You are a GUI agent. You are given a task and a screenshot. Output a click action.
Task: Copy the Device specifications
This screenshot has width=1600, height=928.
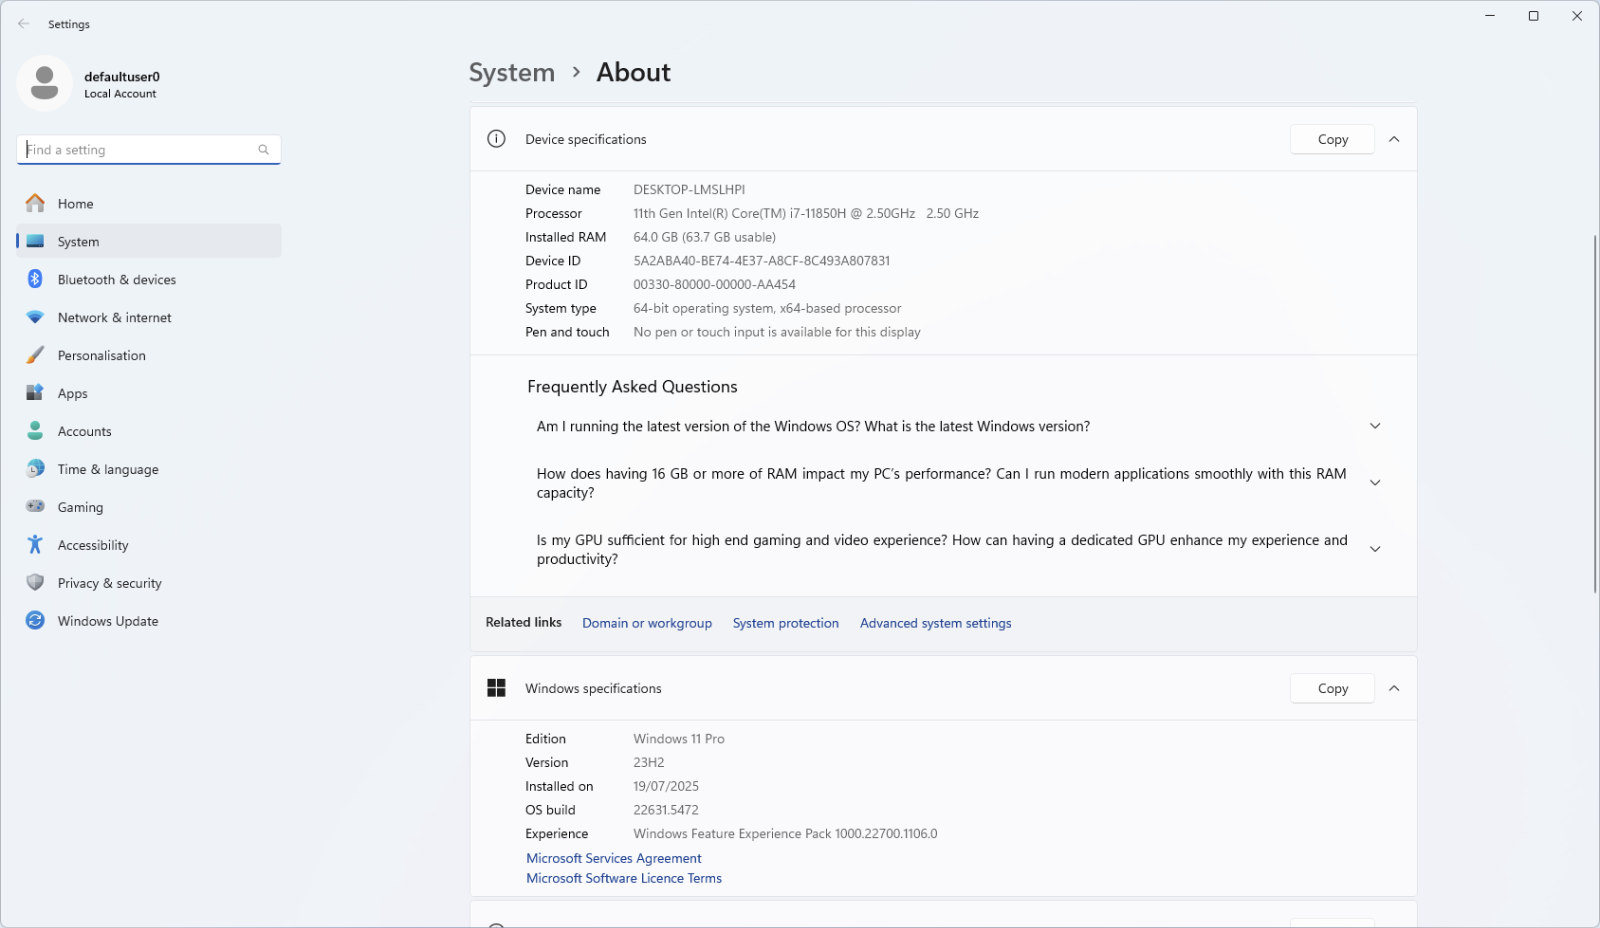click(1332, 139)
